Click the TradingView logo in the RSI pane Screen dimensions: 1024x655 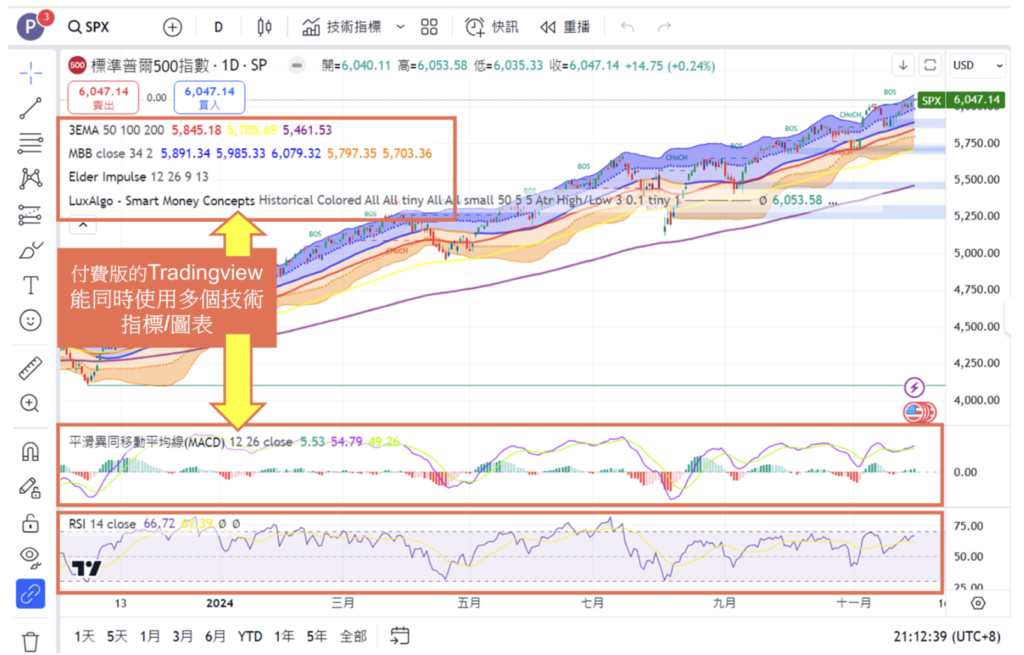(x=86, y=568)
